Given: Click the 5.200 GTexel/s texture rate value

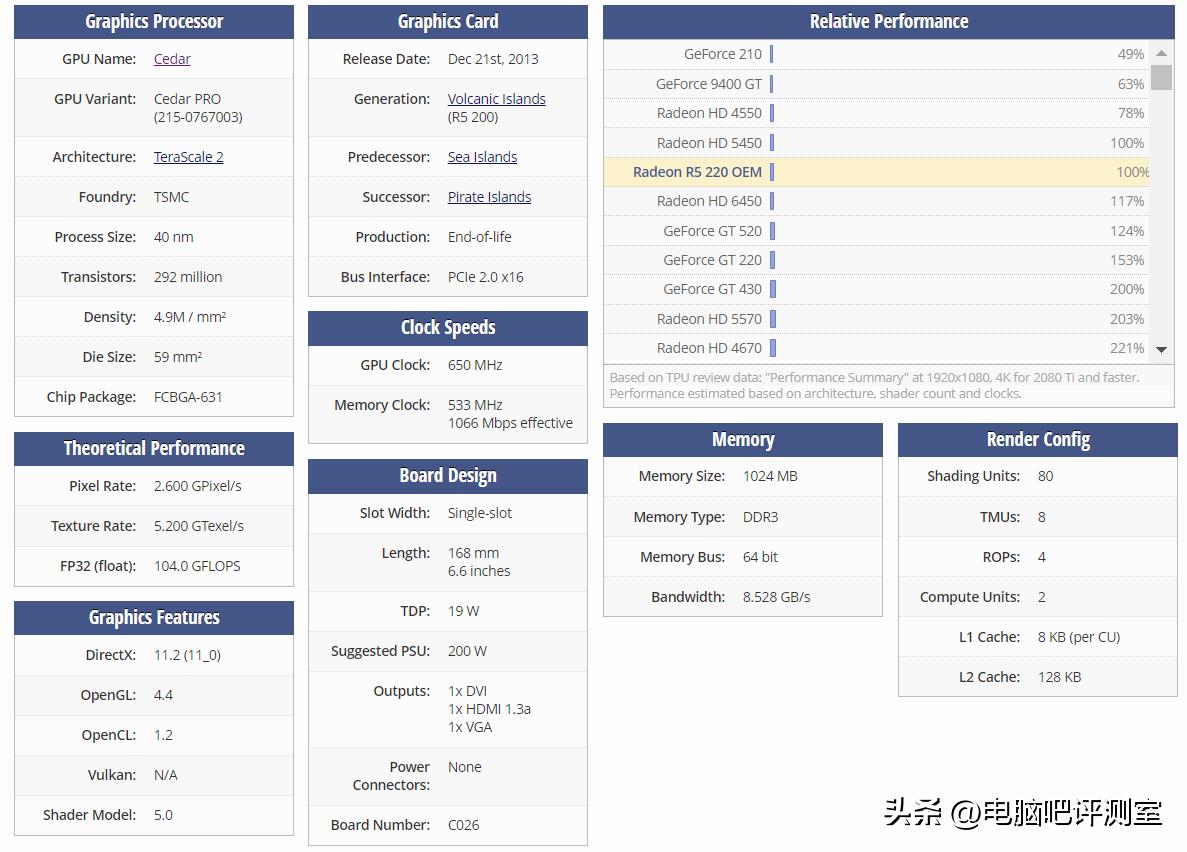Looking at the screenshot, I should point(198,526).
